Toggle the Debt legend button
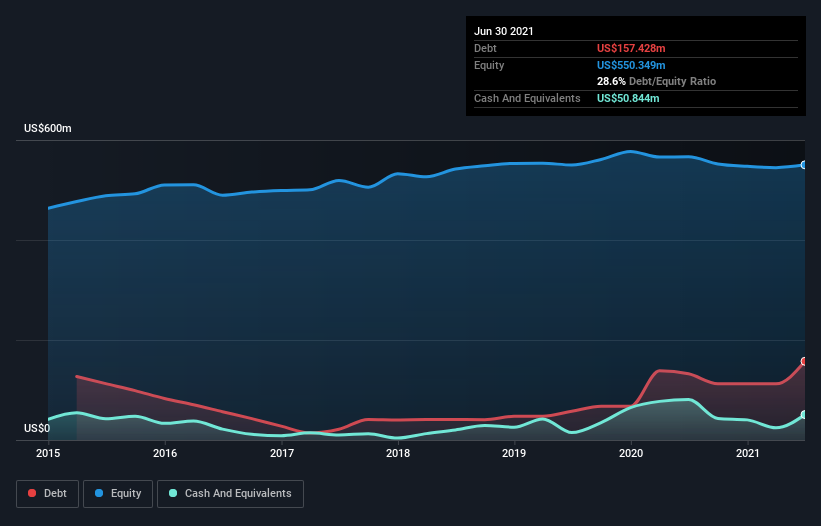The height and width of the screenshot is (526, 821). tap(48, 494)
